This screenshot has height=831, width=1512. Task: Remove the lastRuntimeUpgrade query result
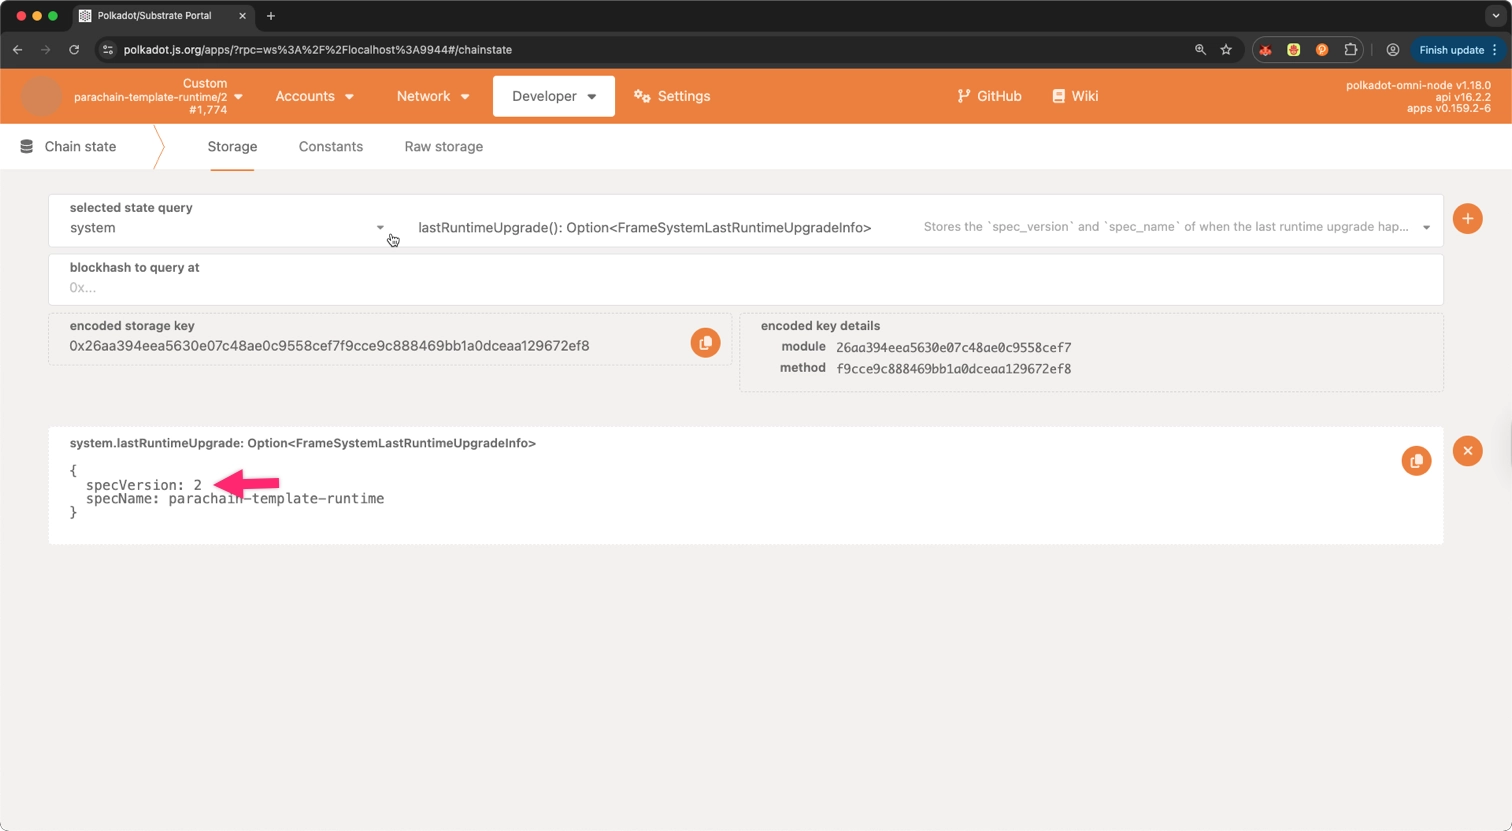pos(1467,451)
